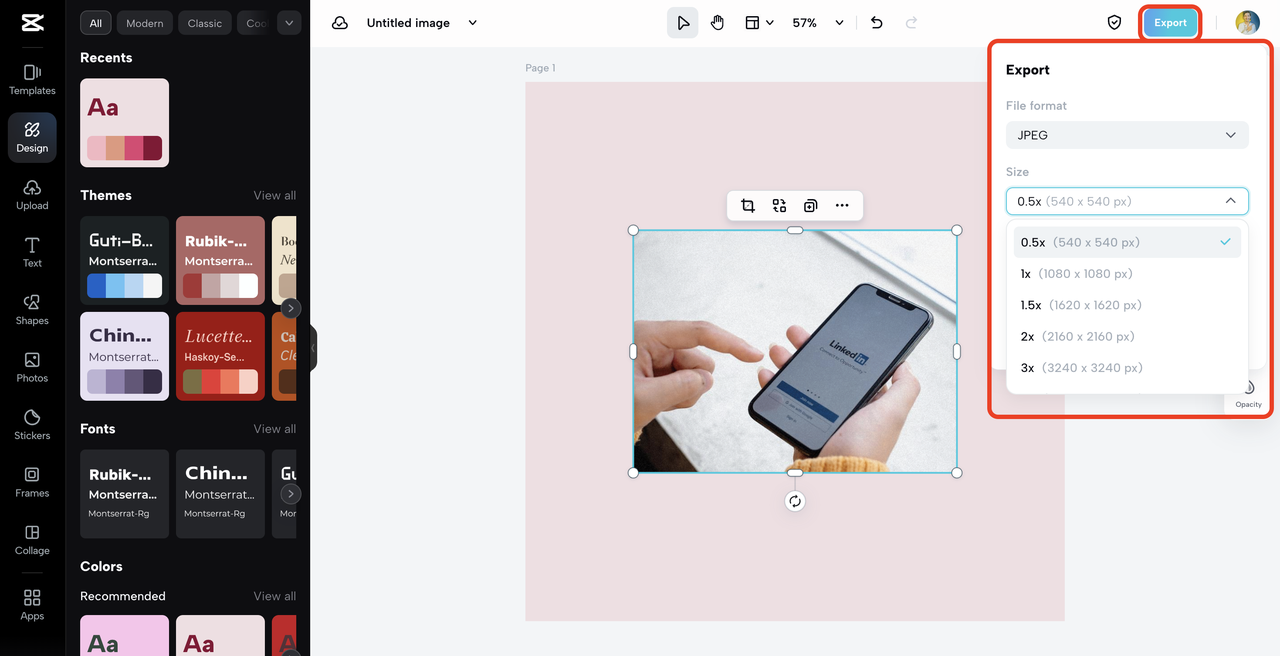Collapse the Size dropdown showing 0.5x

1127,201
